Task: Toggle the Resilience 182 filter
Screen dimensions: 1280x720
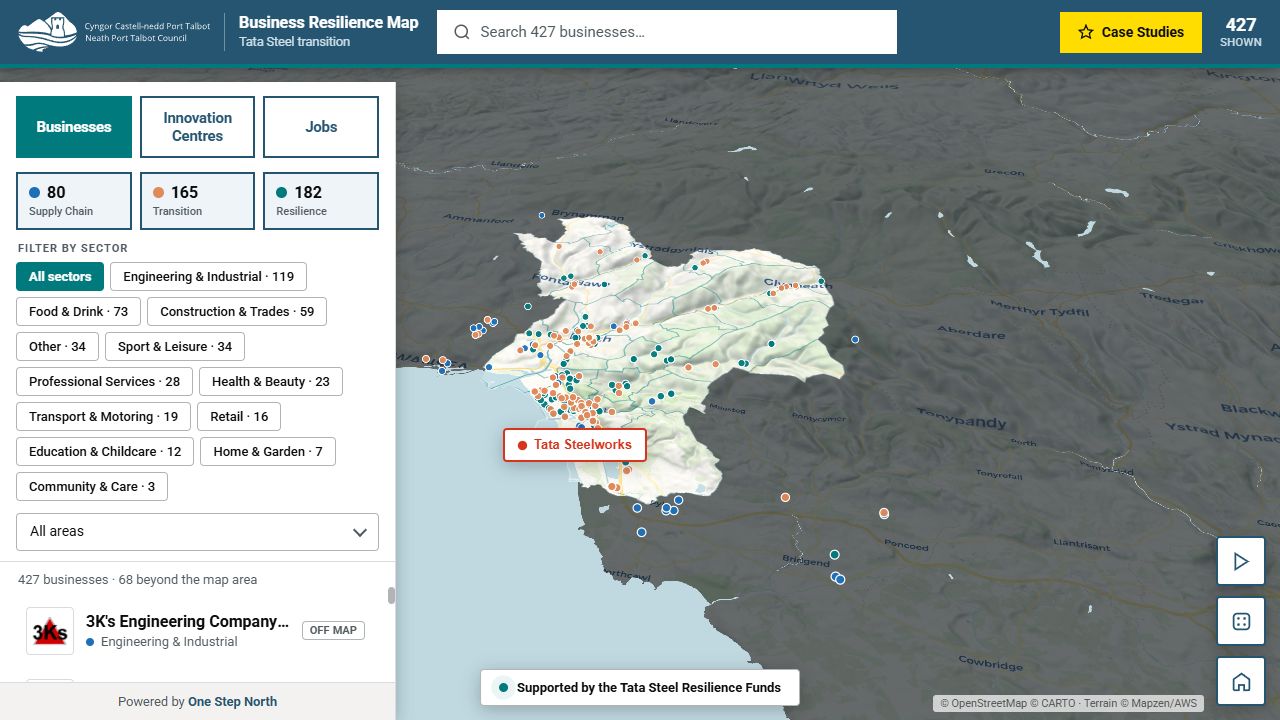Action: pyautogui.click(x=321, y=201)
